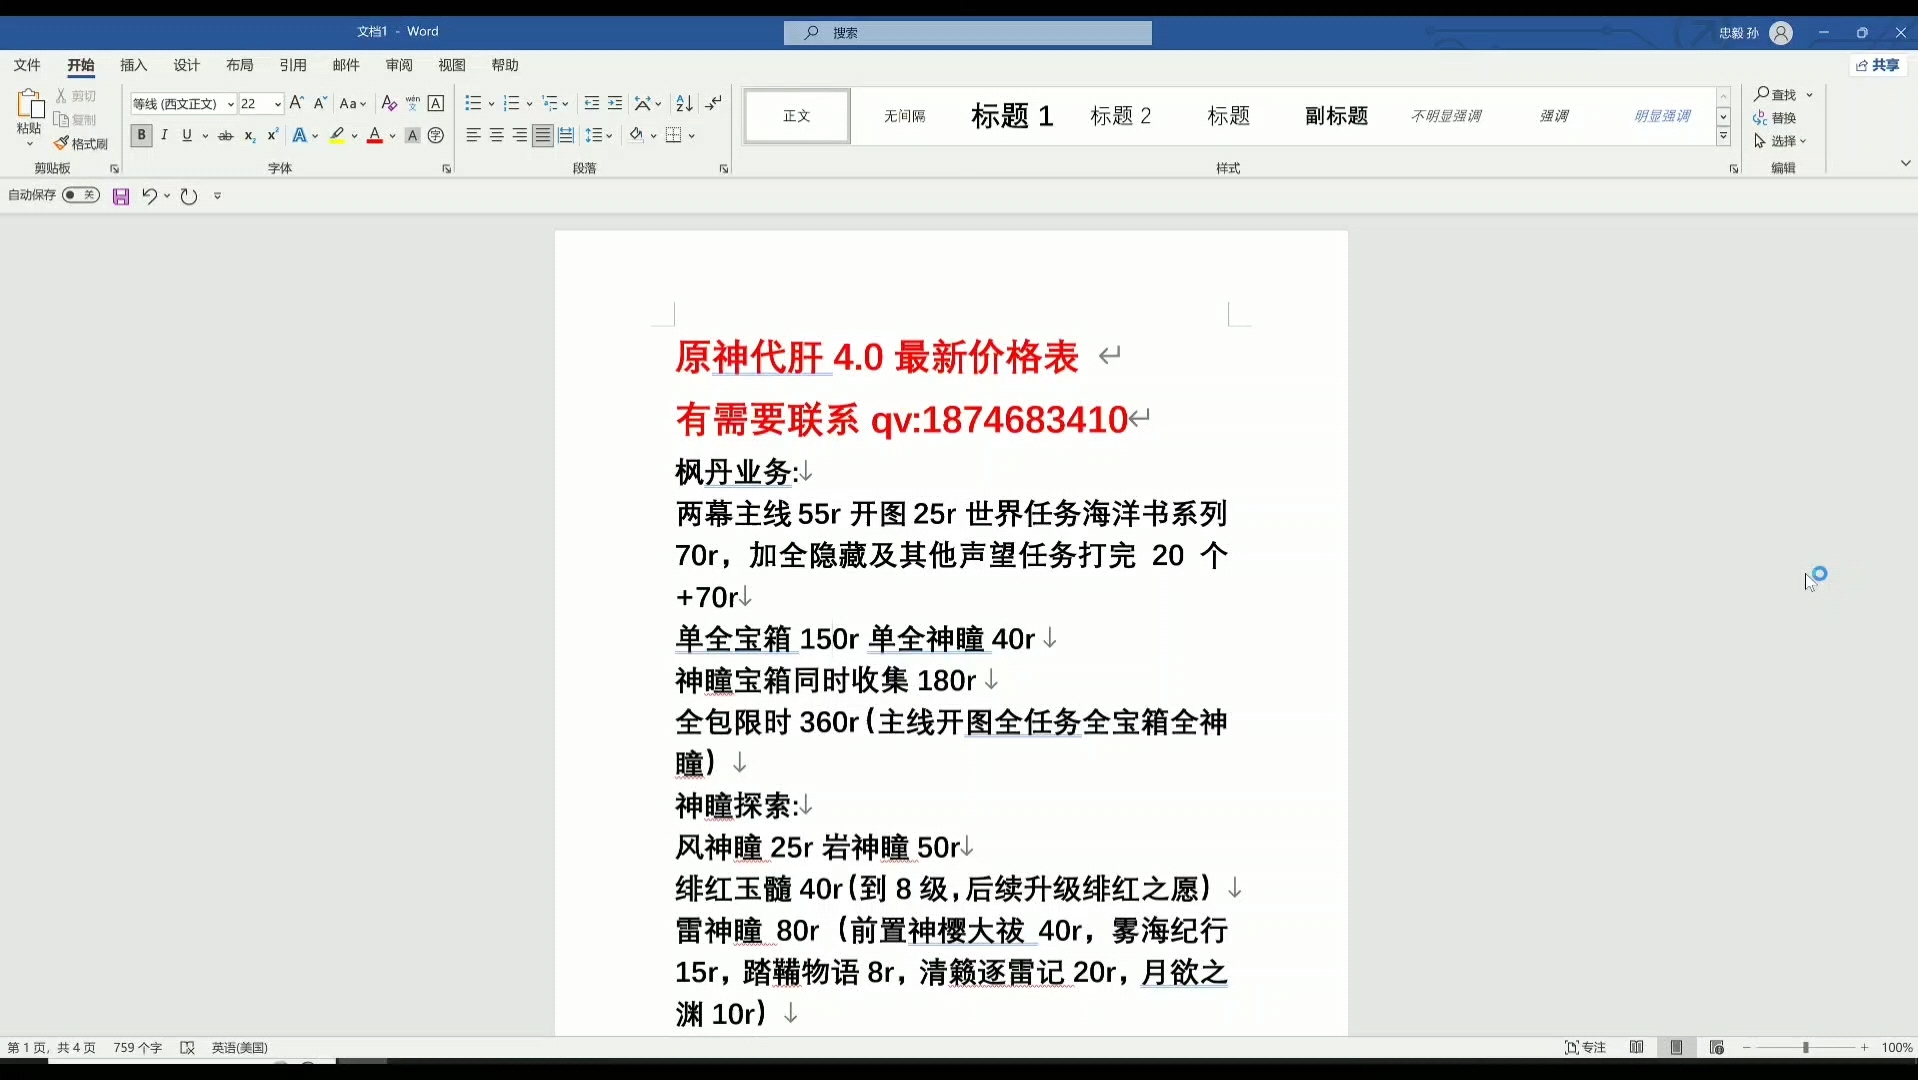Open the font dialog launcher
Image resolution: width=1918 pixels, height=1080 pixels.
tap(446, 169)
